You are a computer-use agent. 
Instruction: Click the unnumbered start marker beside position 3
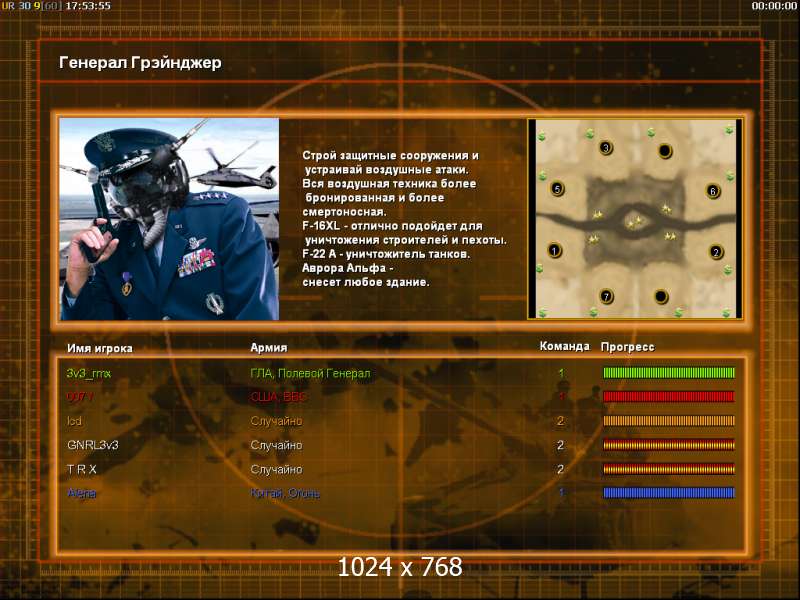pos(665,151)
